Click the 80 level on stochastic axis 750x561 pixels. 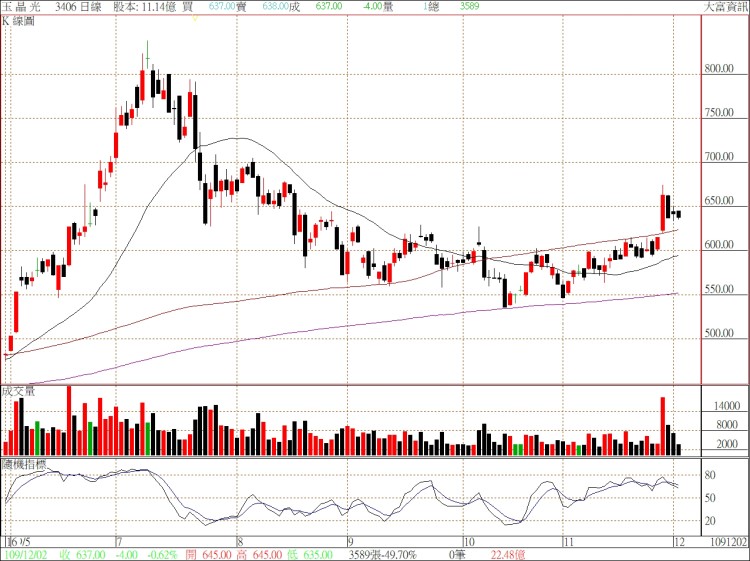coord(709,475)
